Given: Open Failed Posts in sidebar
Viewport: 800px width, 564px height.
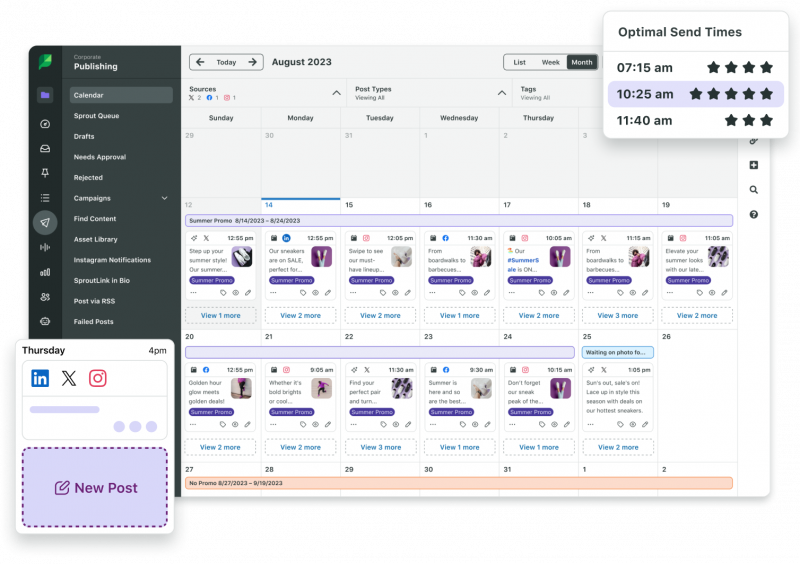Looking at the screenshot, I should click(x=93, y=322).
